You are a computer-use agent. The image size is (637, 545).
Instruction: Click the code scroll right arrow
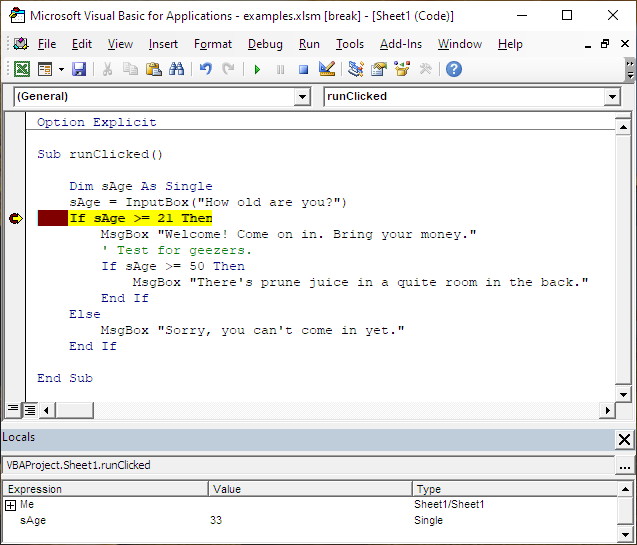tap(607, 410)
